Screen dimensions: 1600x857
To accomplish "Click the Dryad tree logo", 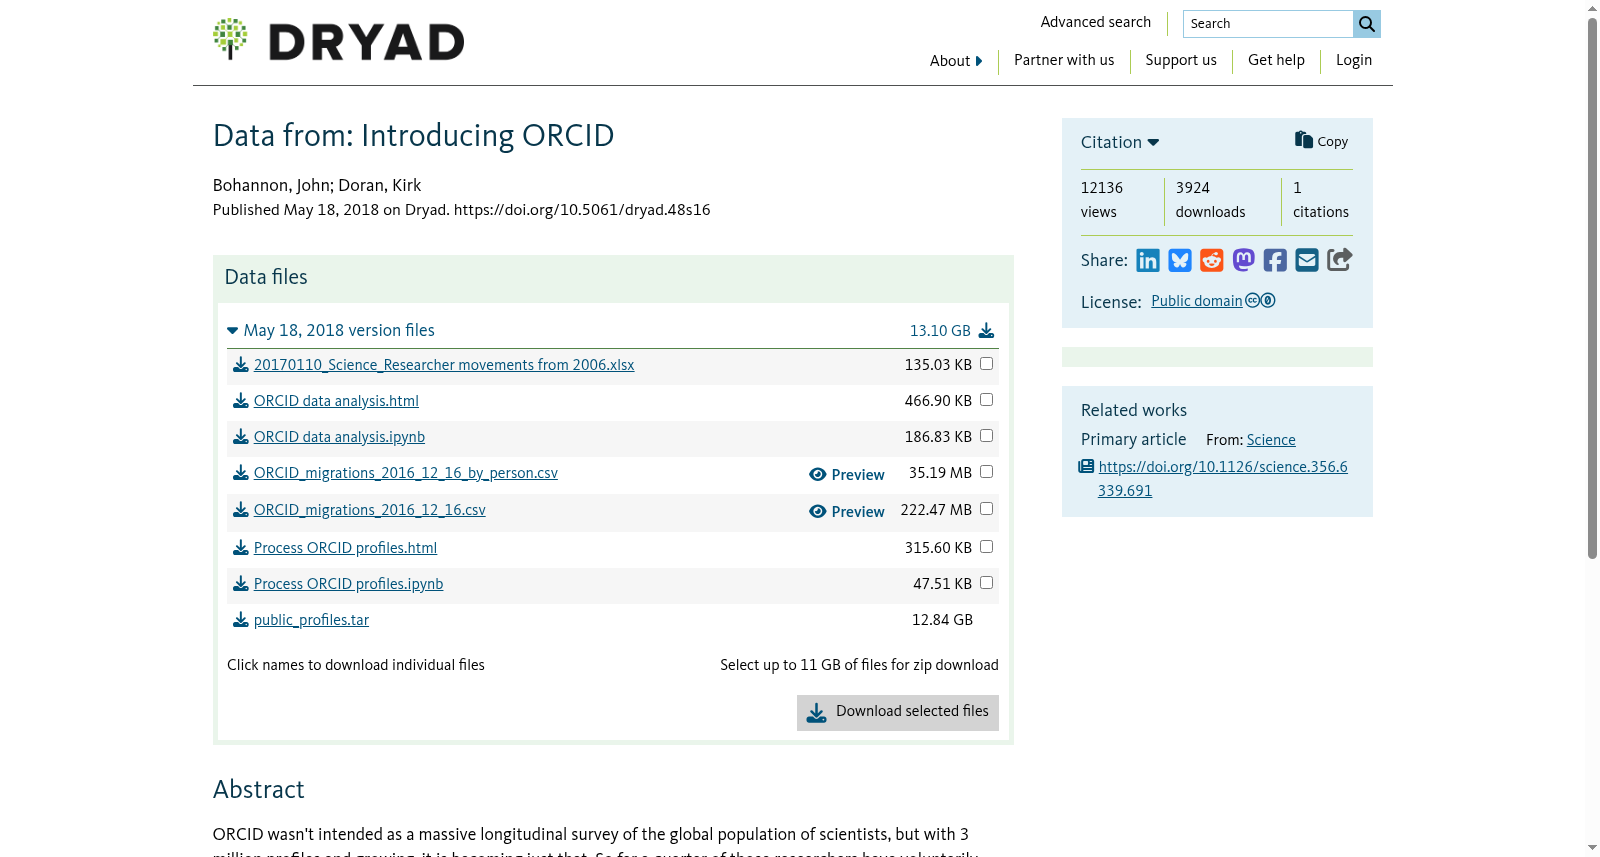I will (x=230, y=39).
